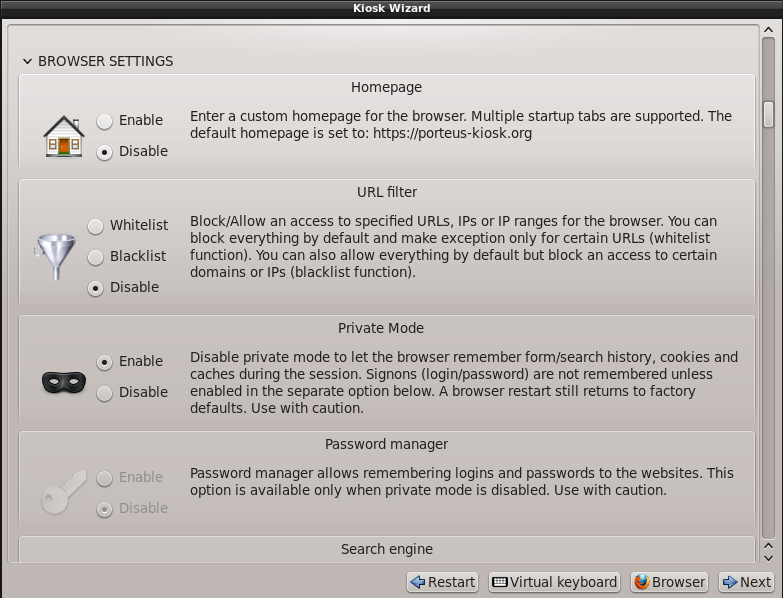Click the scrollbar up arrow at top
This screenshot has height=598, width=783.
(x=769, y=30)
